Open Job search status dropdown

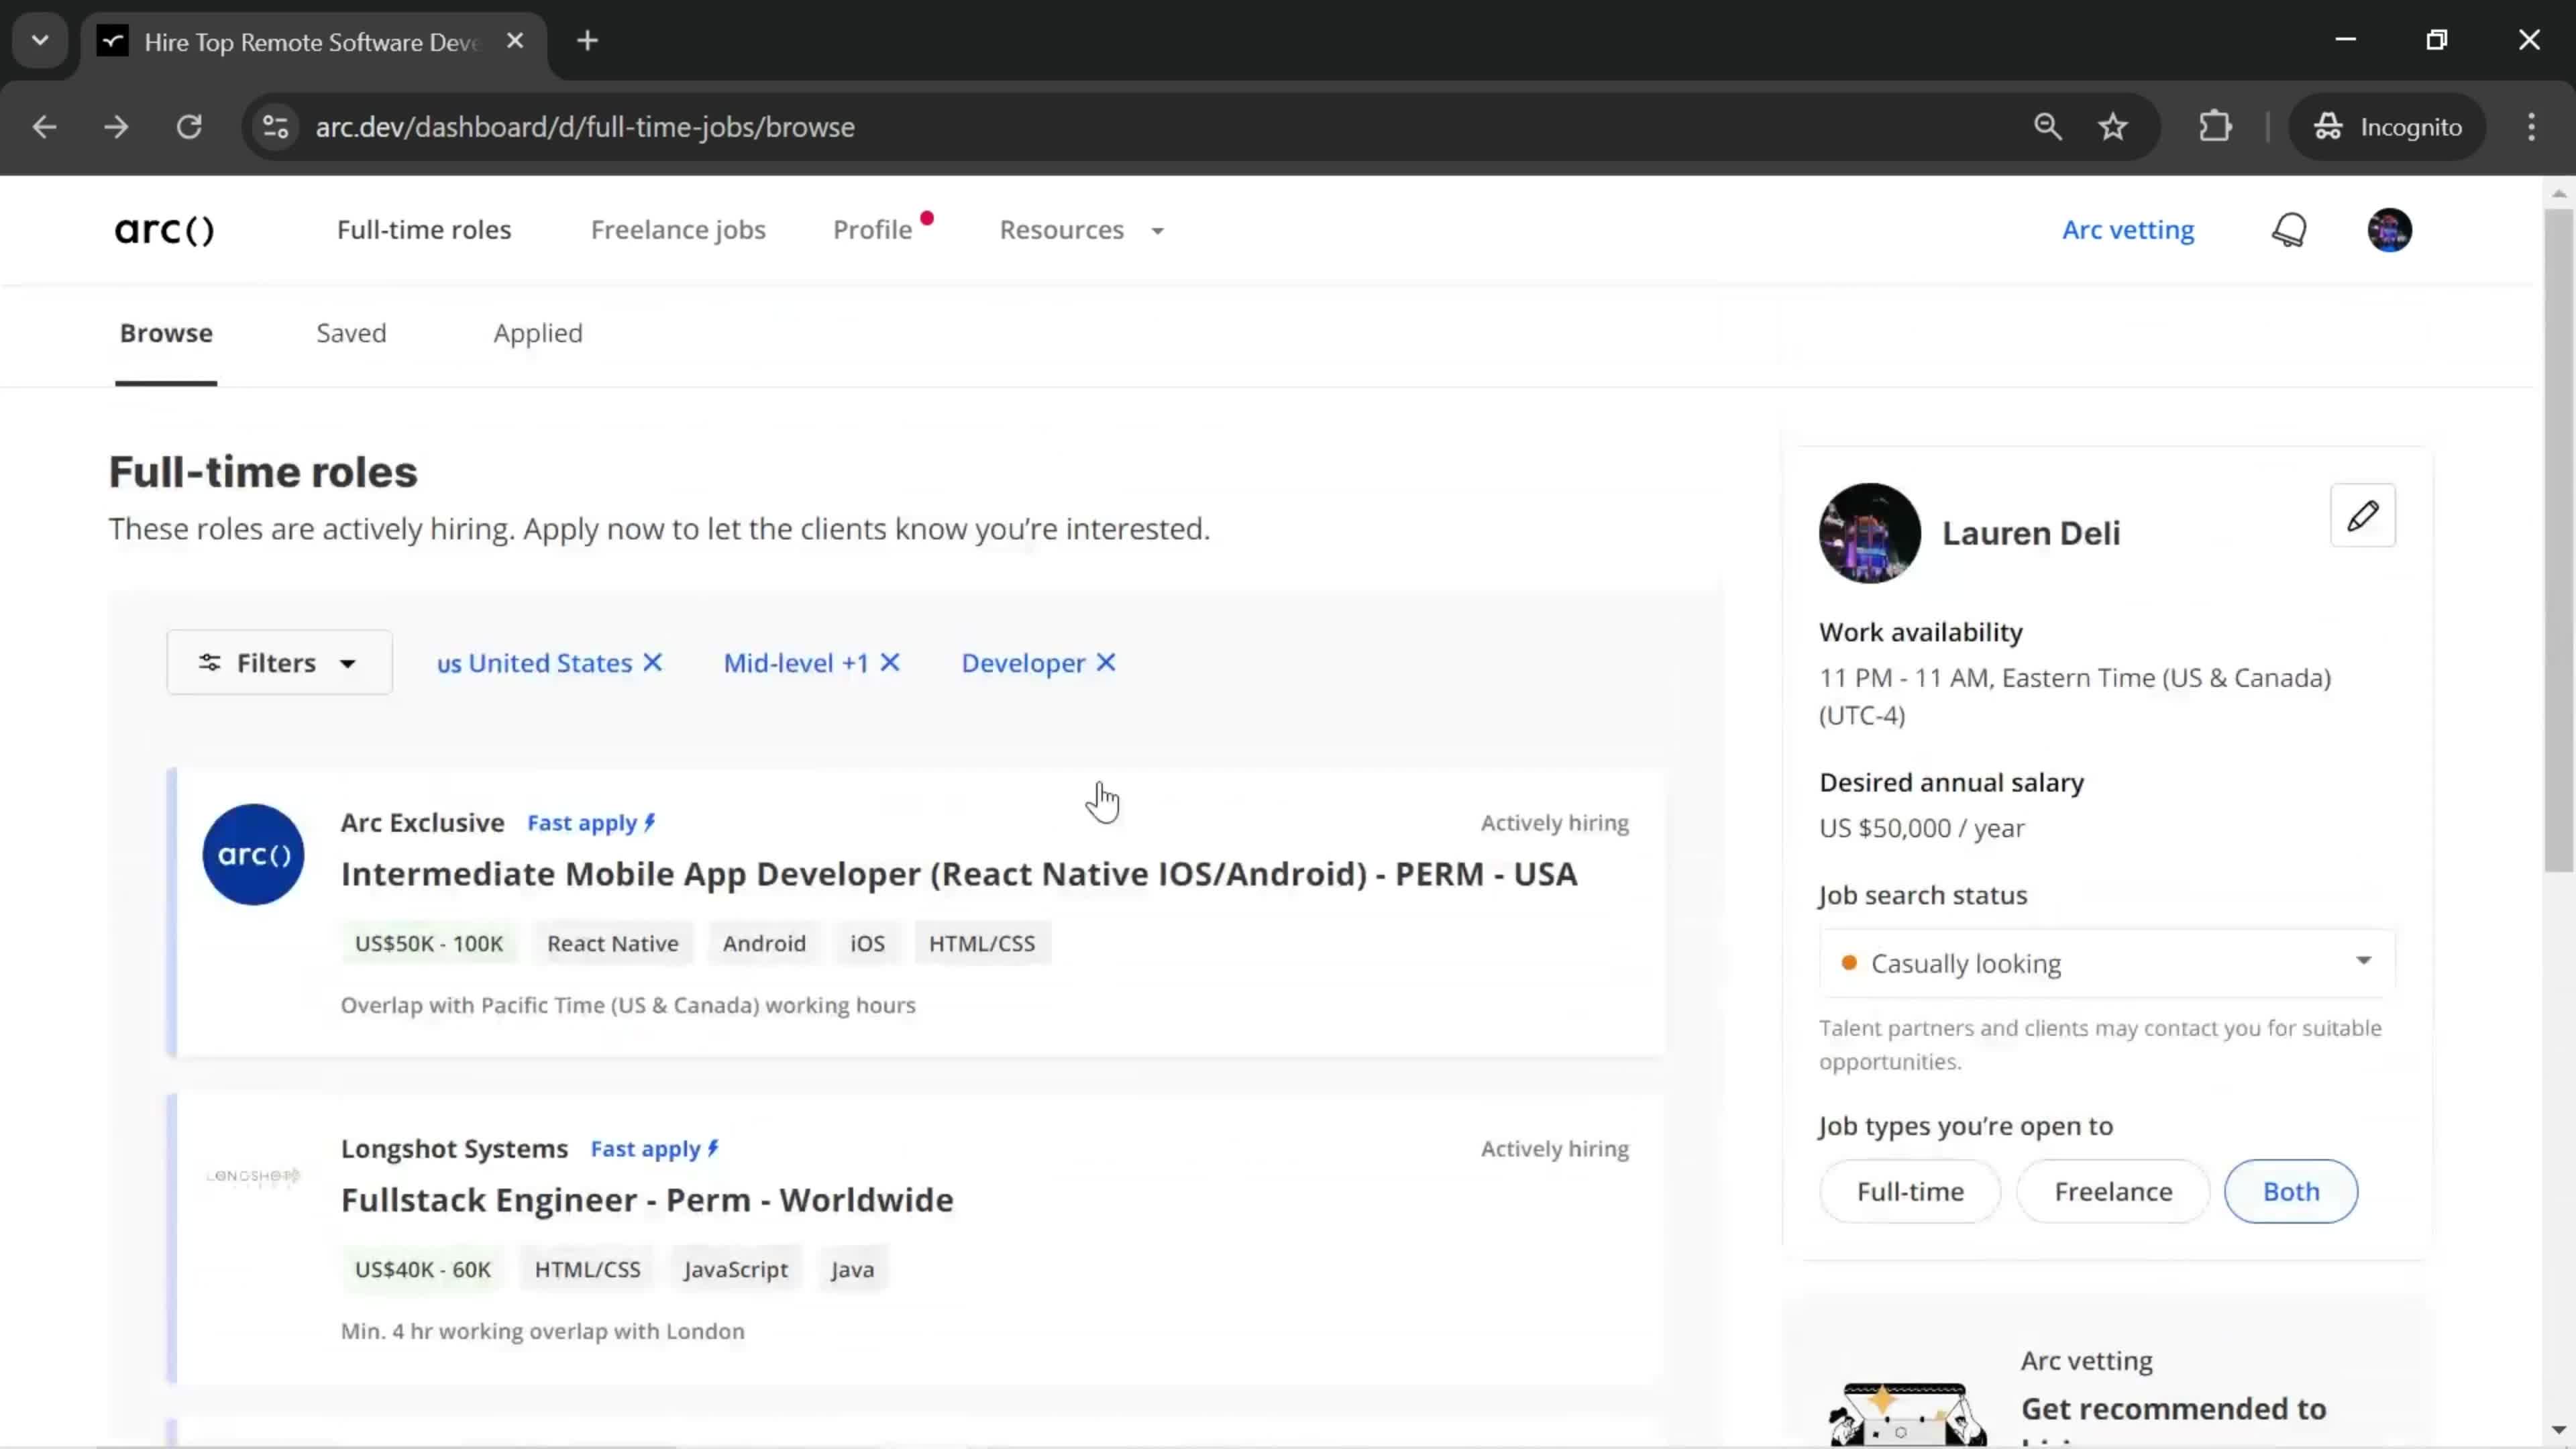pos(2106,963)
